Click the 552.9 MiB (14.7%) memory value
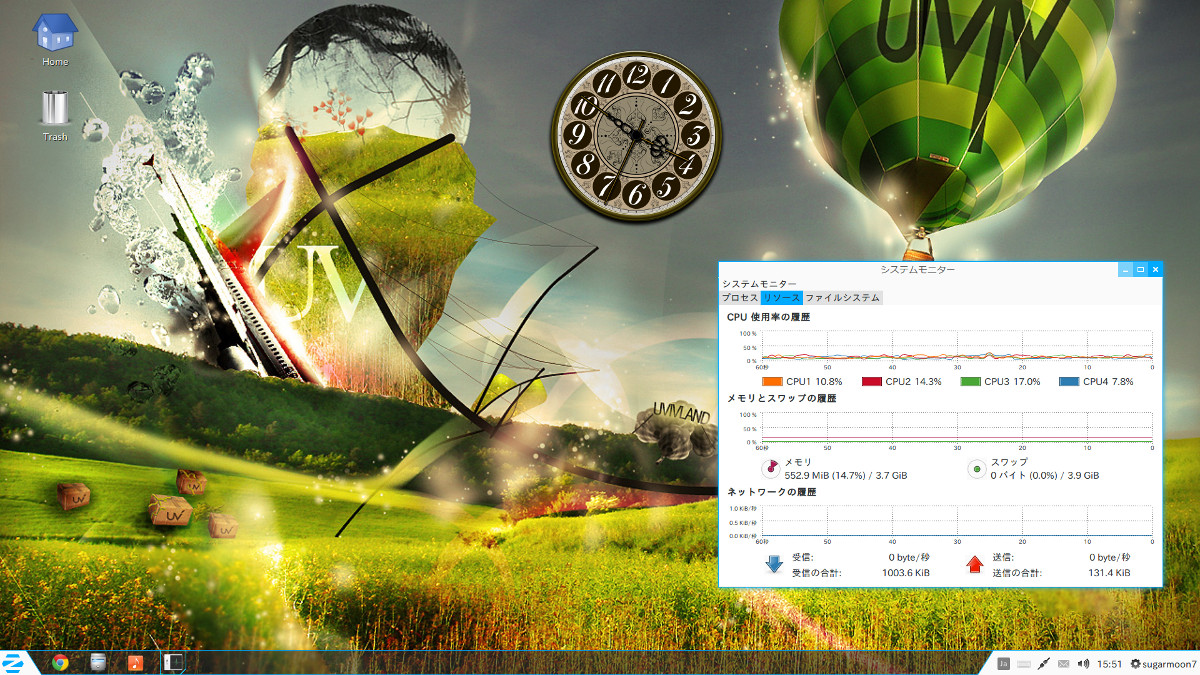The image size is (1200, 675). (846, 475)
